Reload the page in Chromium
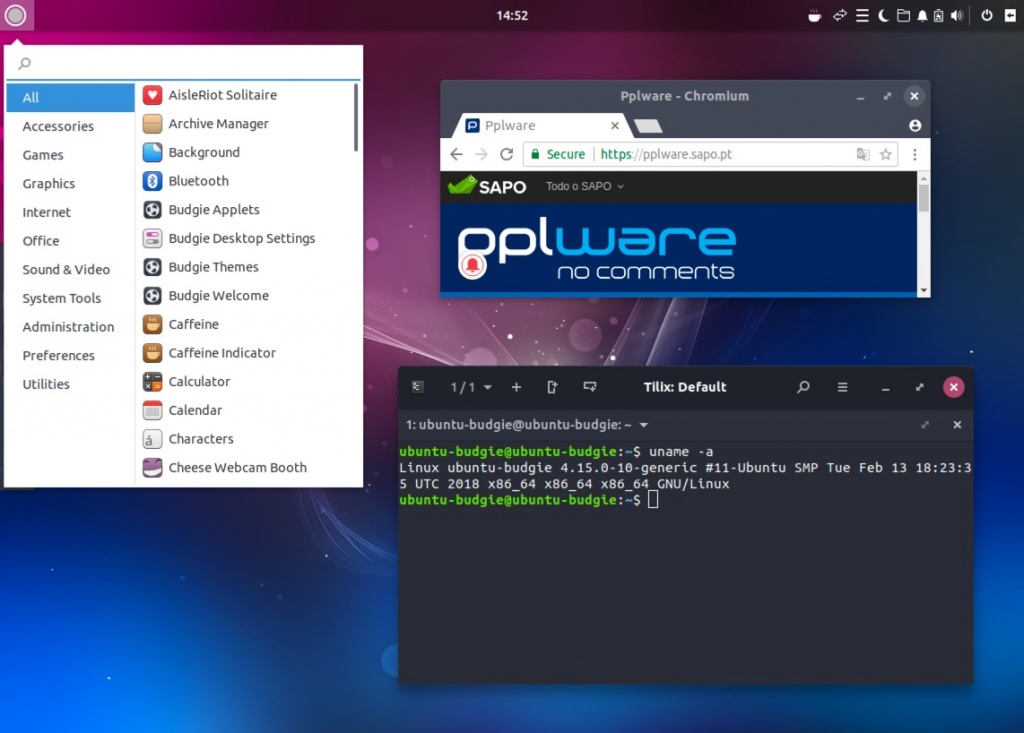The image size is (1024, 733). click(x=506, y=154)
